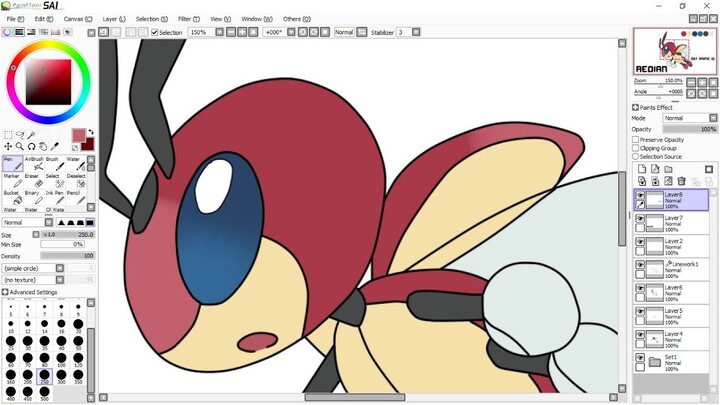Create a new normal layer
Image resolution: width=720 pixels, height=405 pixels.
click(x=642, y=169)
